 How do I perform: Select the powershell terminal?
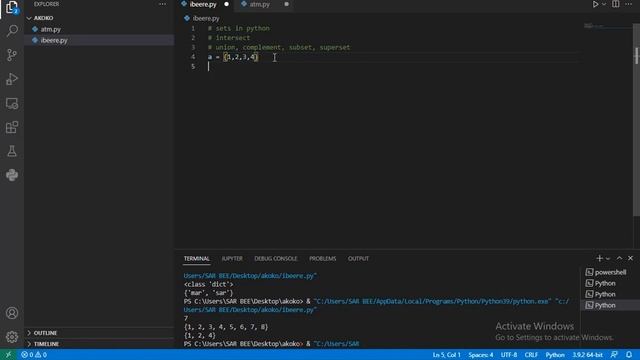(610, 272)
